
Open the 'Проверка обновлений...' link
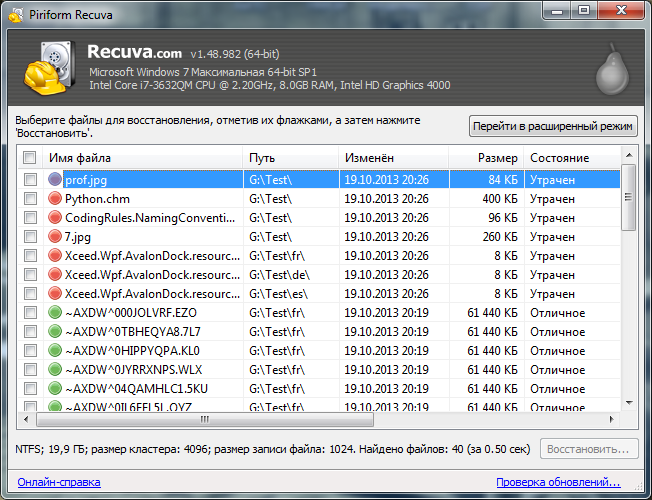[x=558, y=483]
